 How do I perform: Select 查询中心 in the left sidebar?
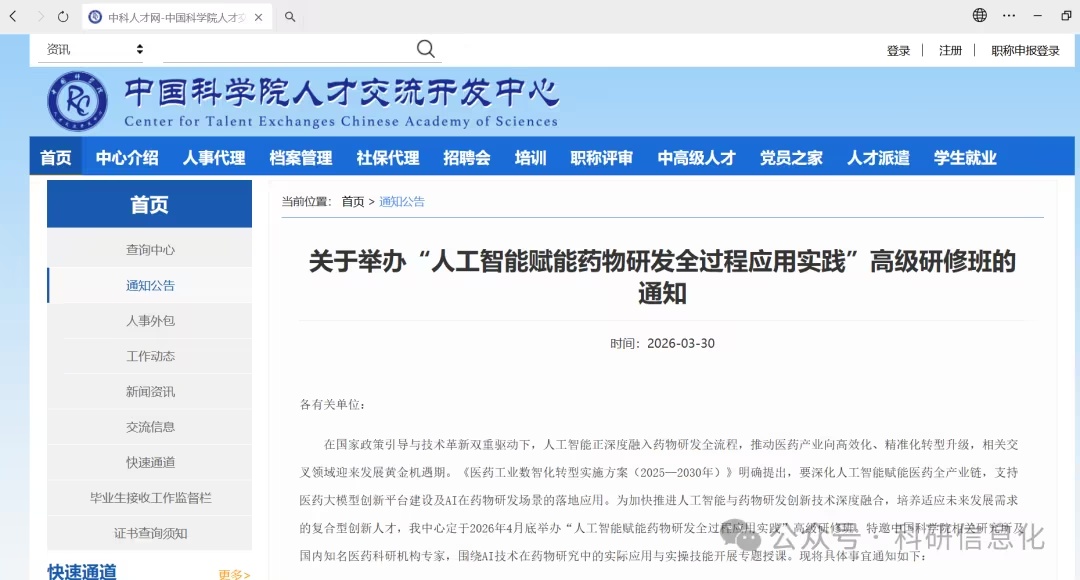pyautogui.click(x=150, y=249)
